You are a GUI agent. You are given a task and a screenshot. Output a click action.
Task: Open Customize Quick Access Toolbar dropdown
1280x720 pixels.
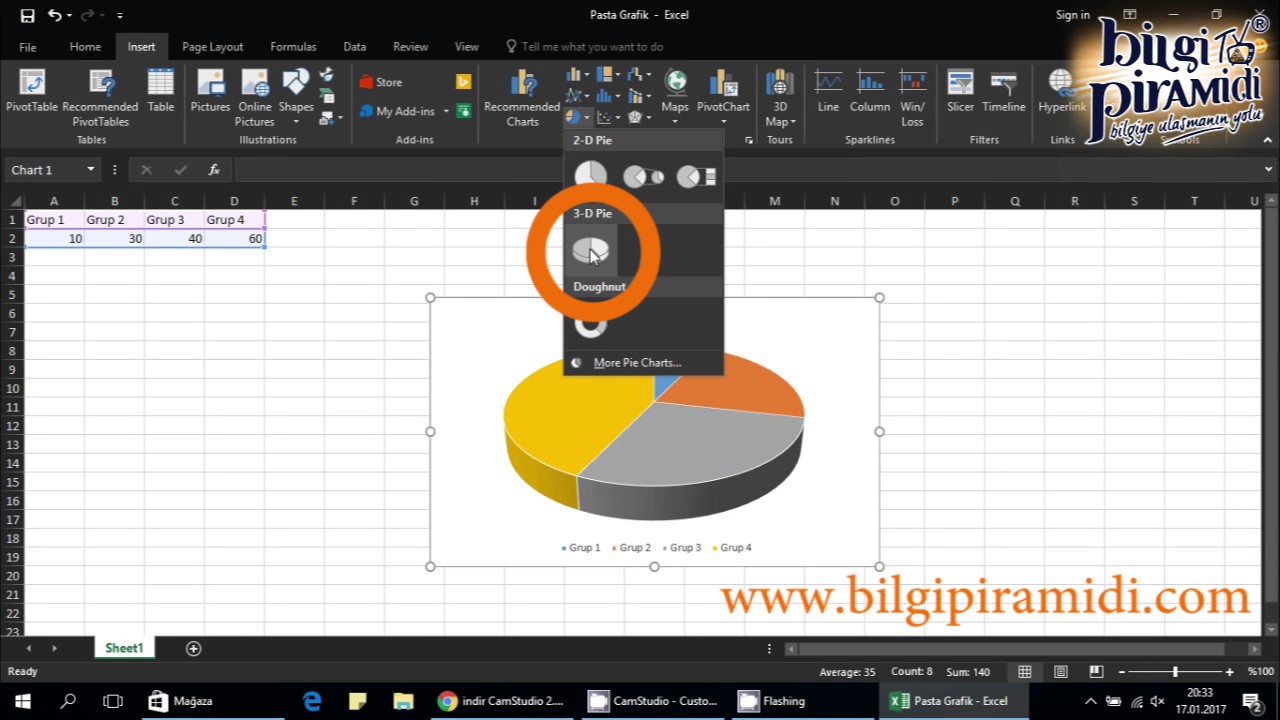click(x=120, y=16)
